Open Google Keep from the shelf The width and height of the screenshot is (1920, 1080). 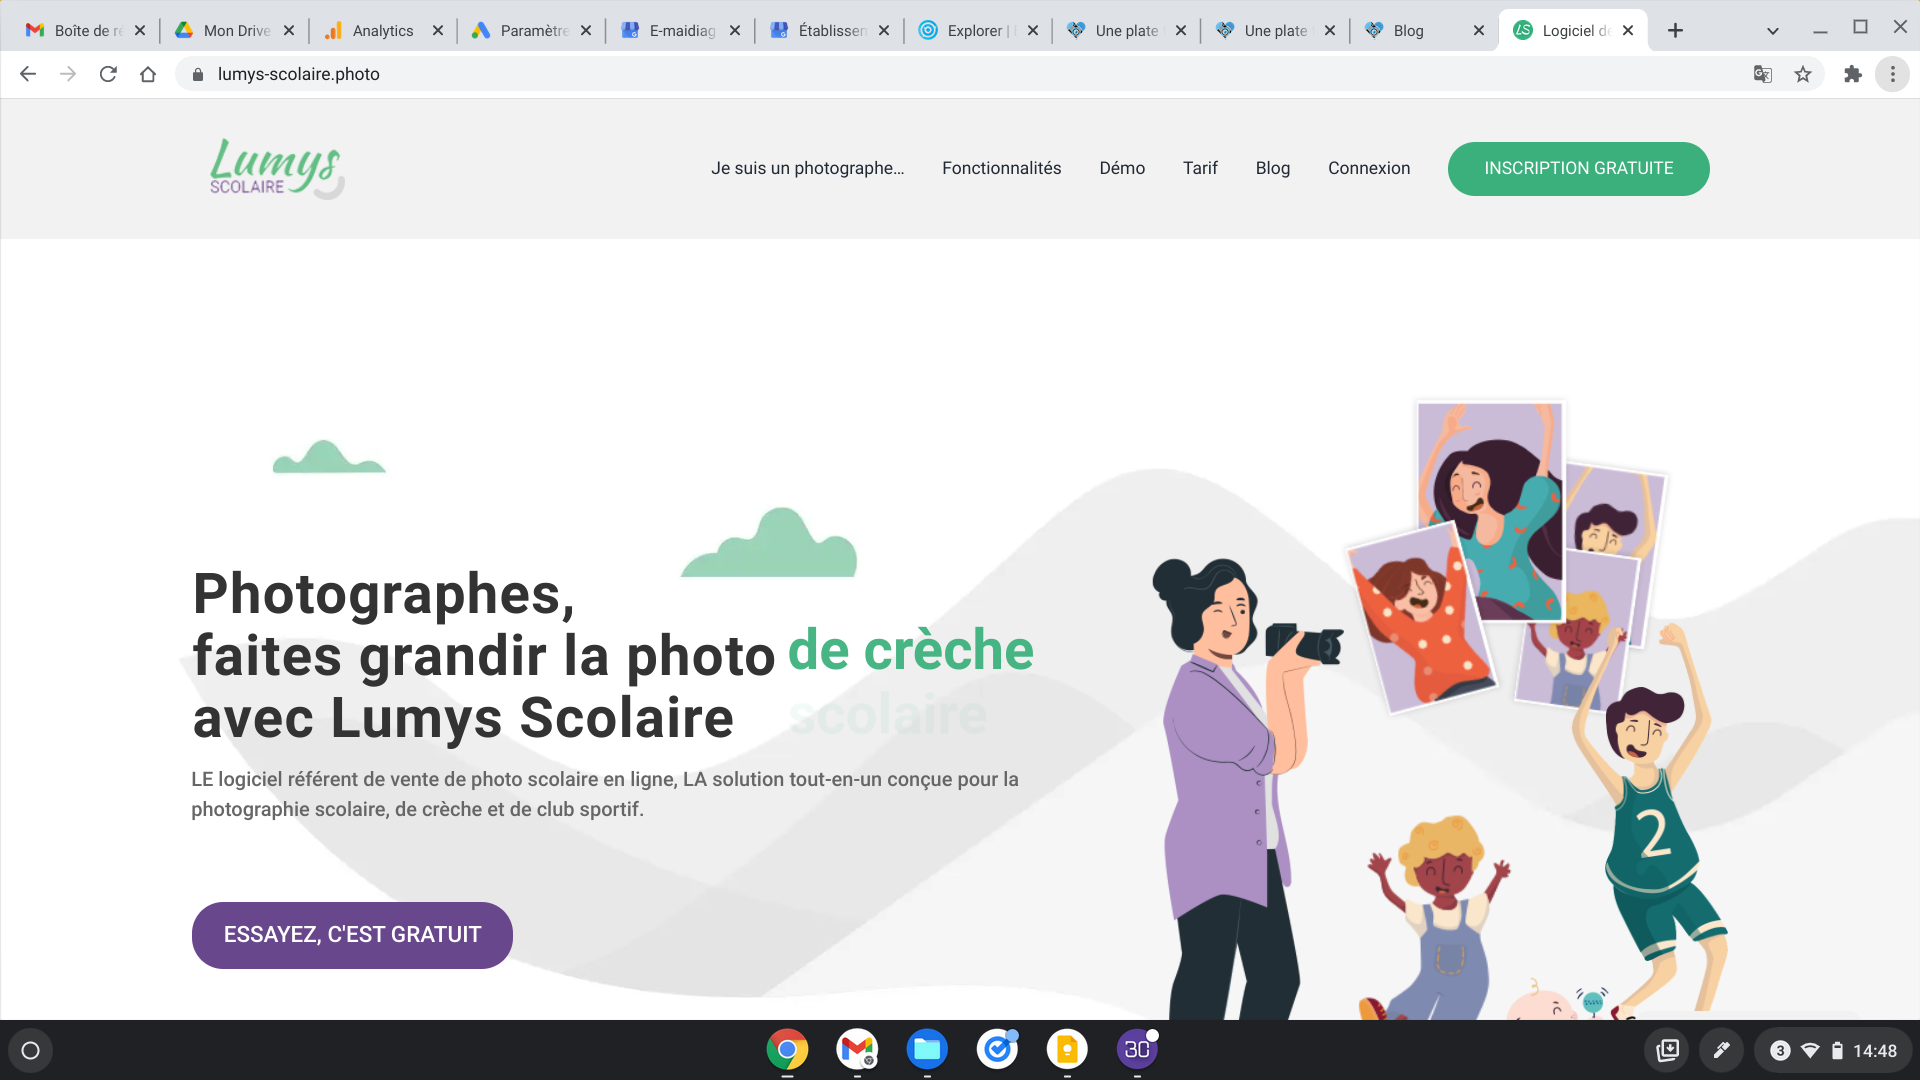point(1067,1049)
